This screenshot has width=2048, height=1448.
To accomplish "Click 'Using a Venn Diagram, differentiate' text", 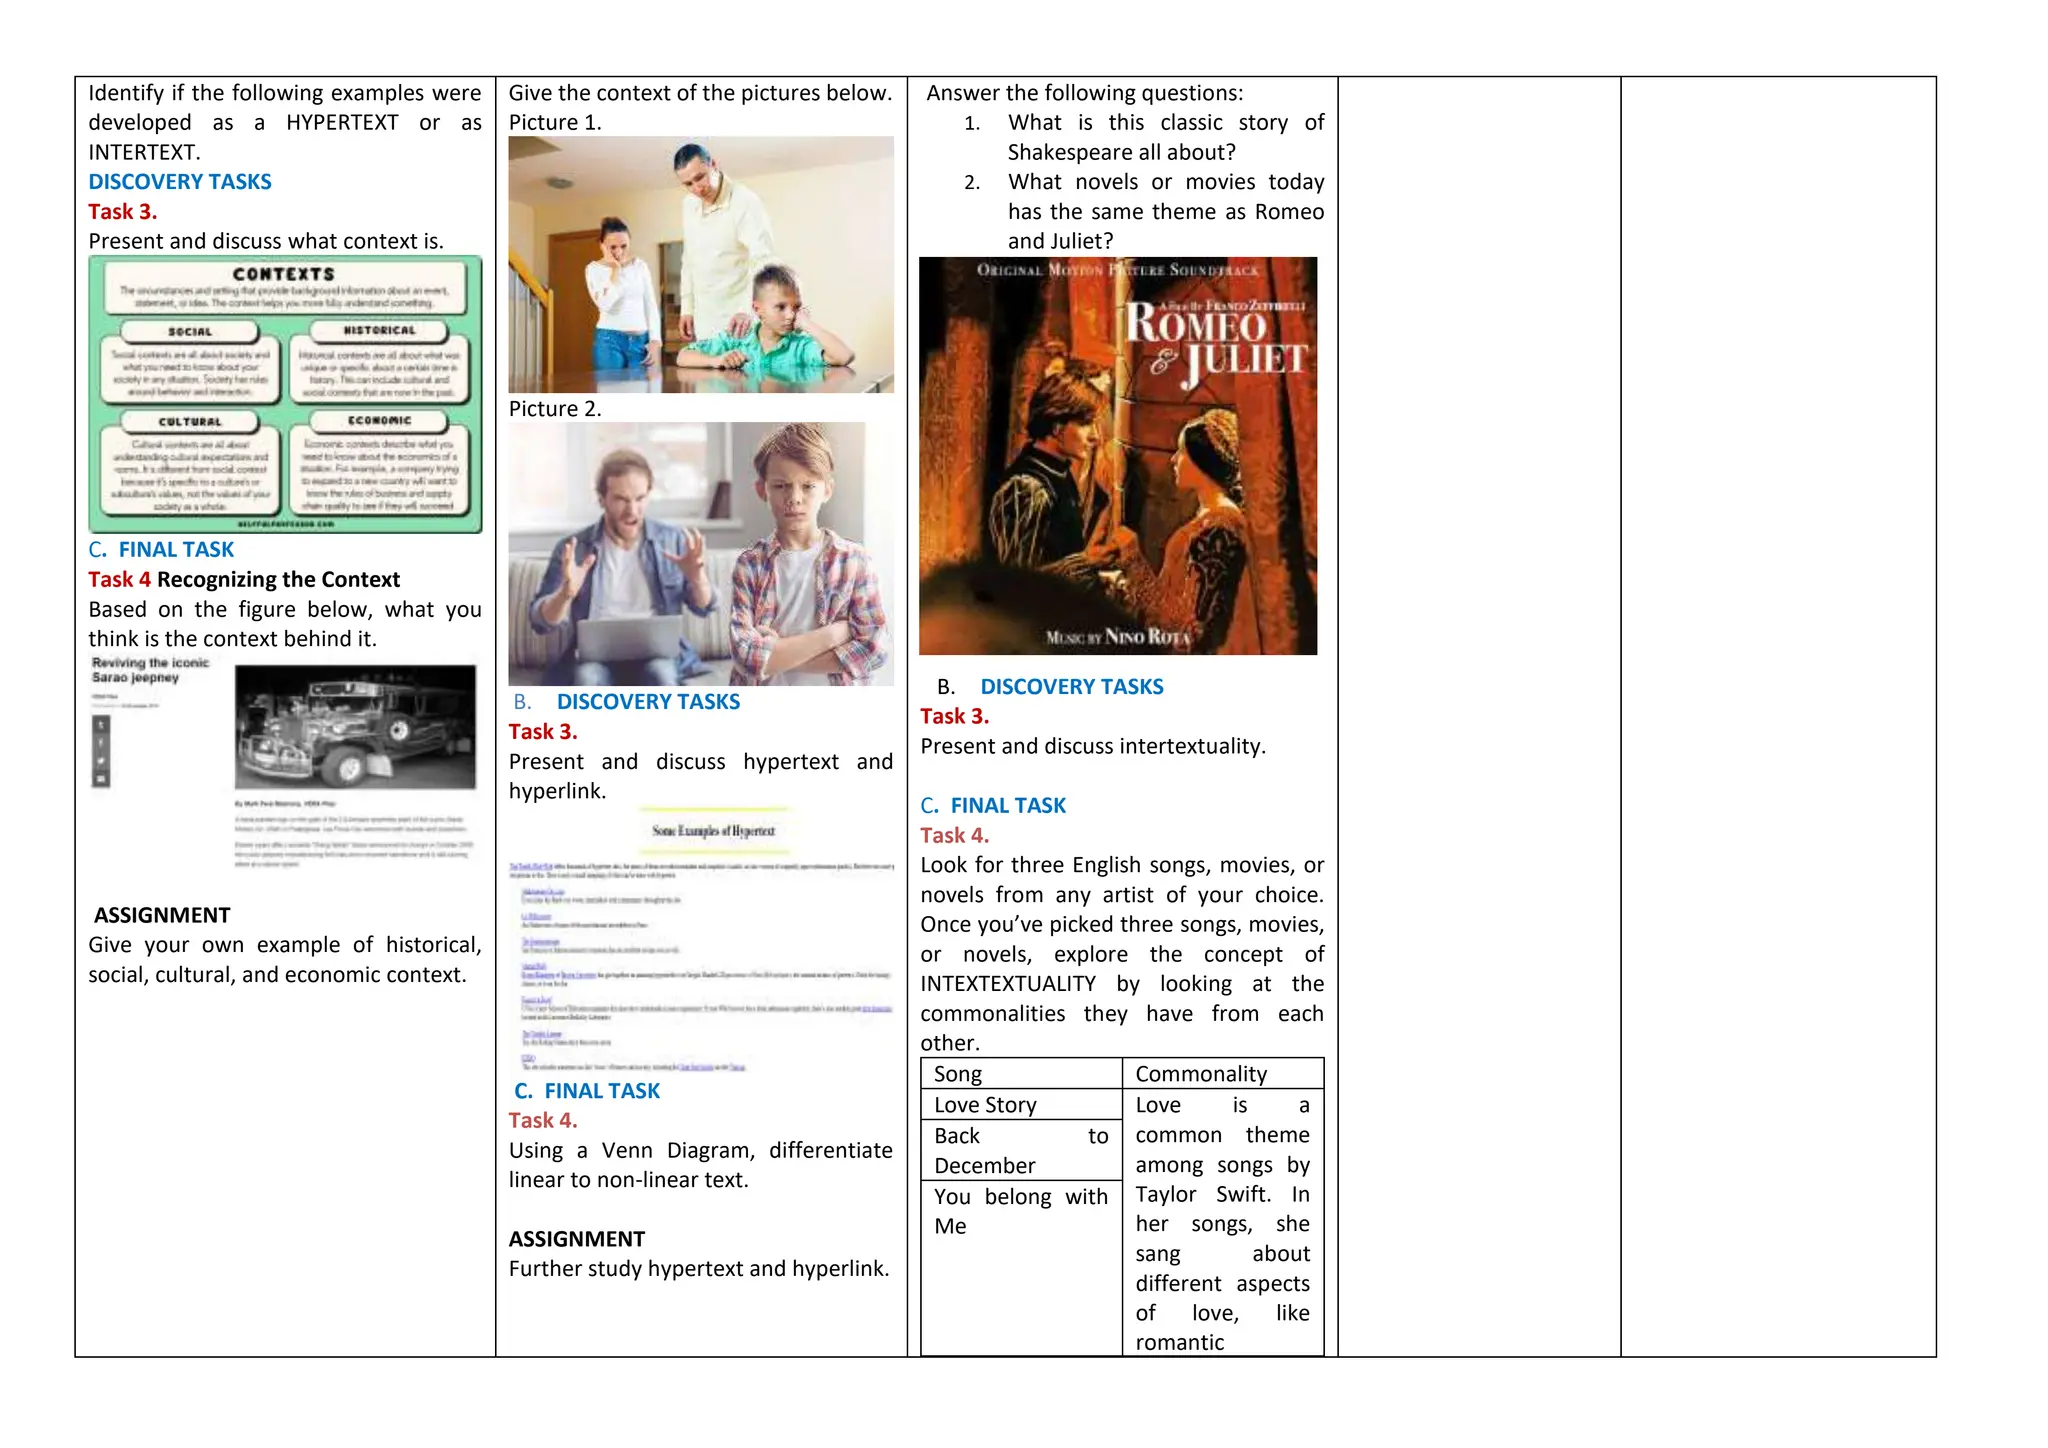I will pos(700,1151).
